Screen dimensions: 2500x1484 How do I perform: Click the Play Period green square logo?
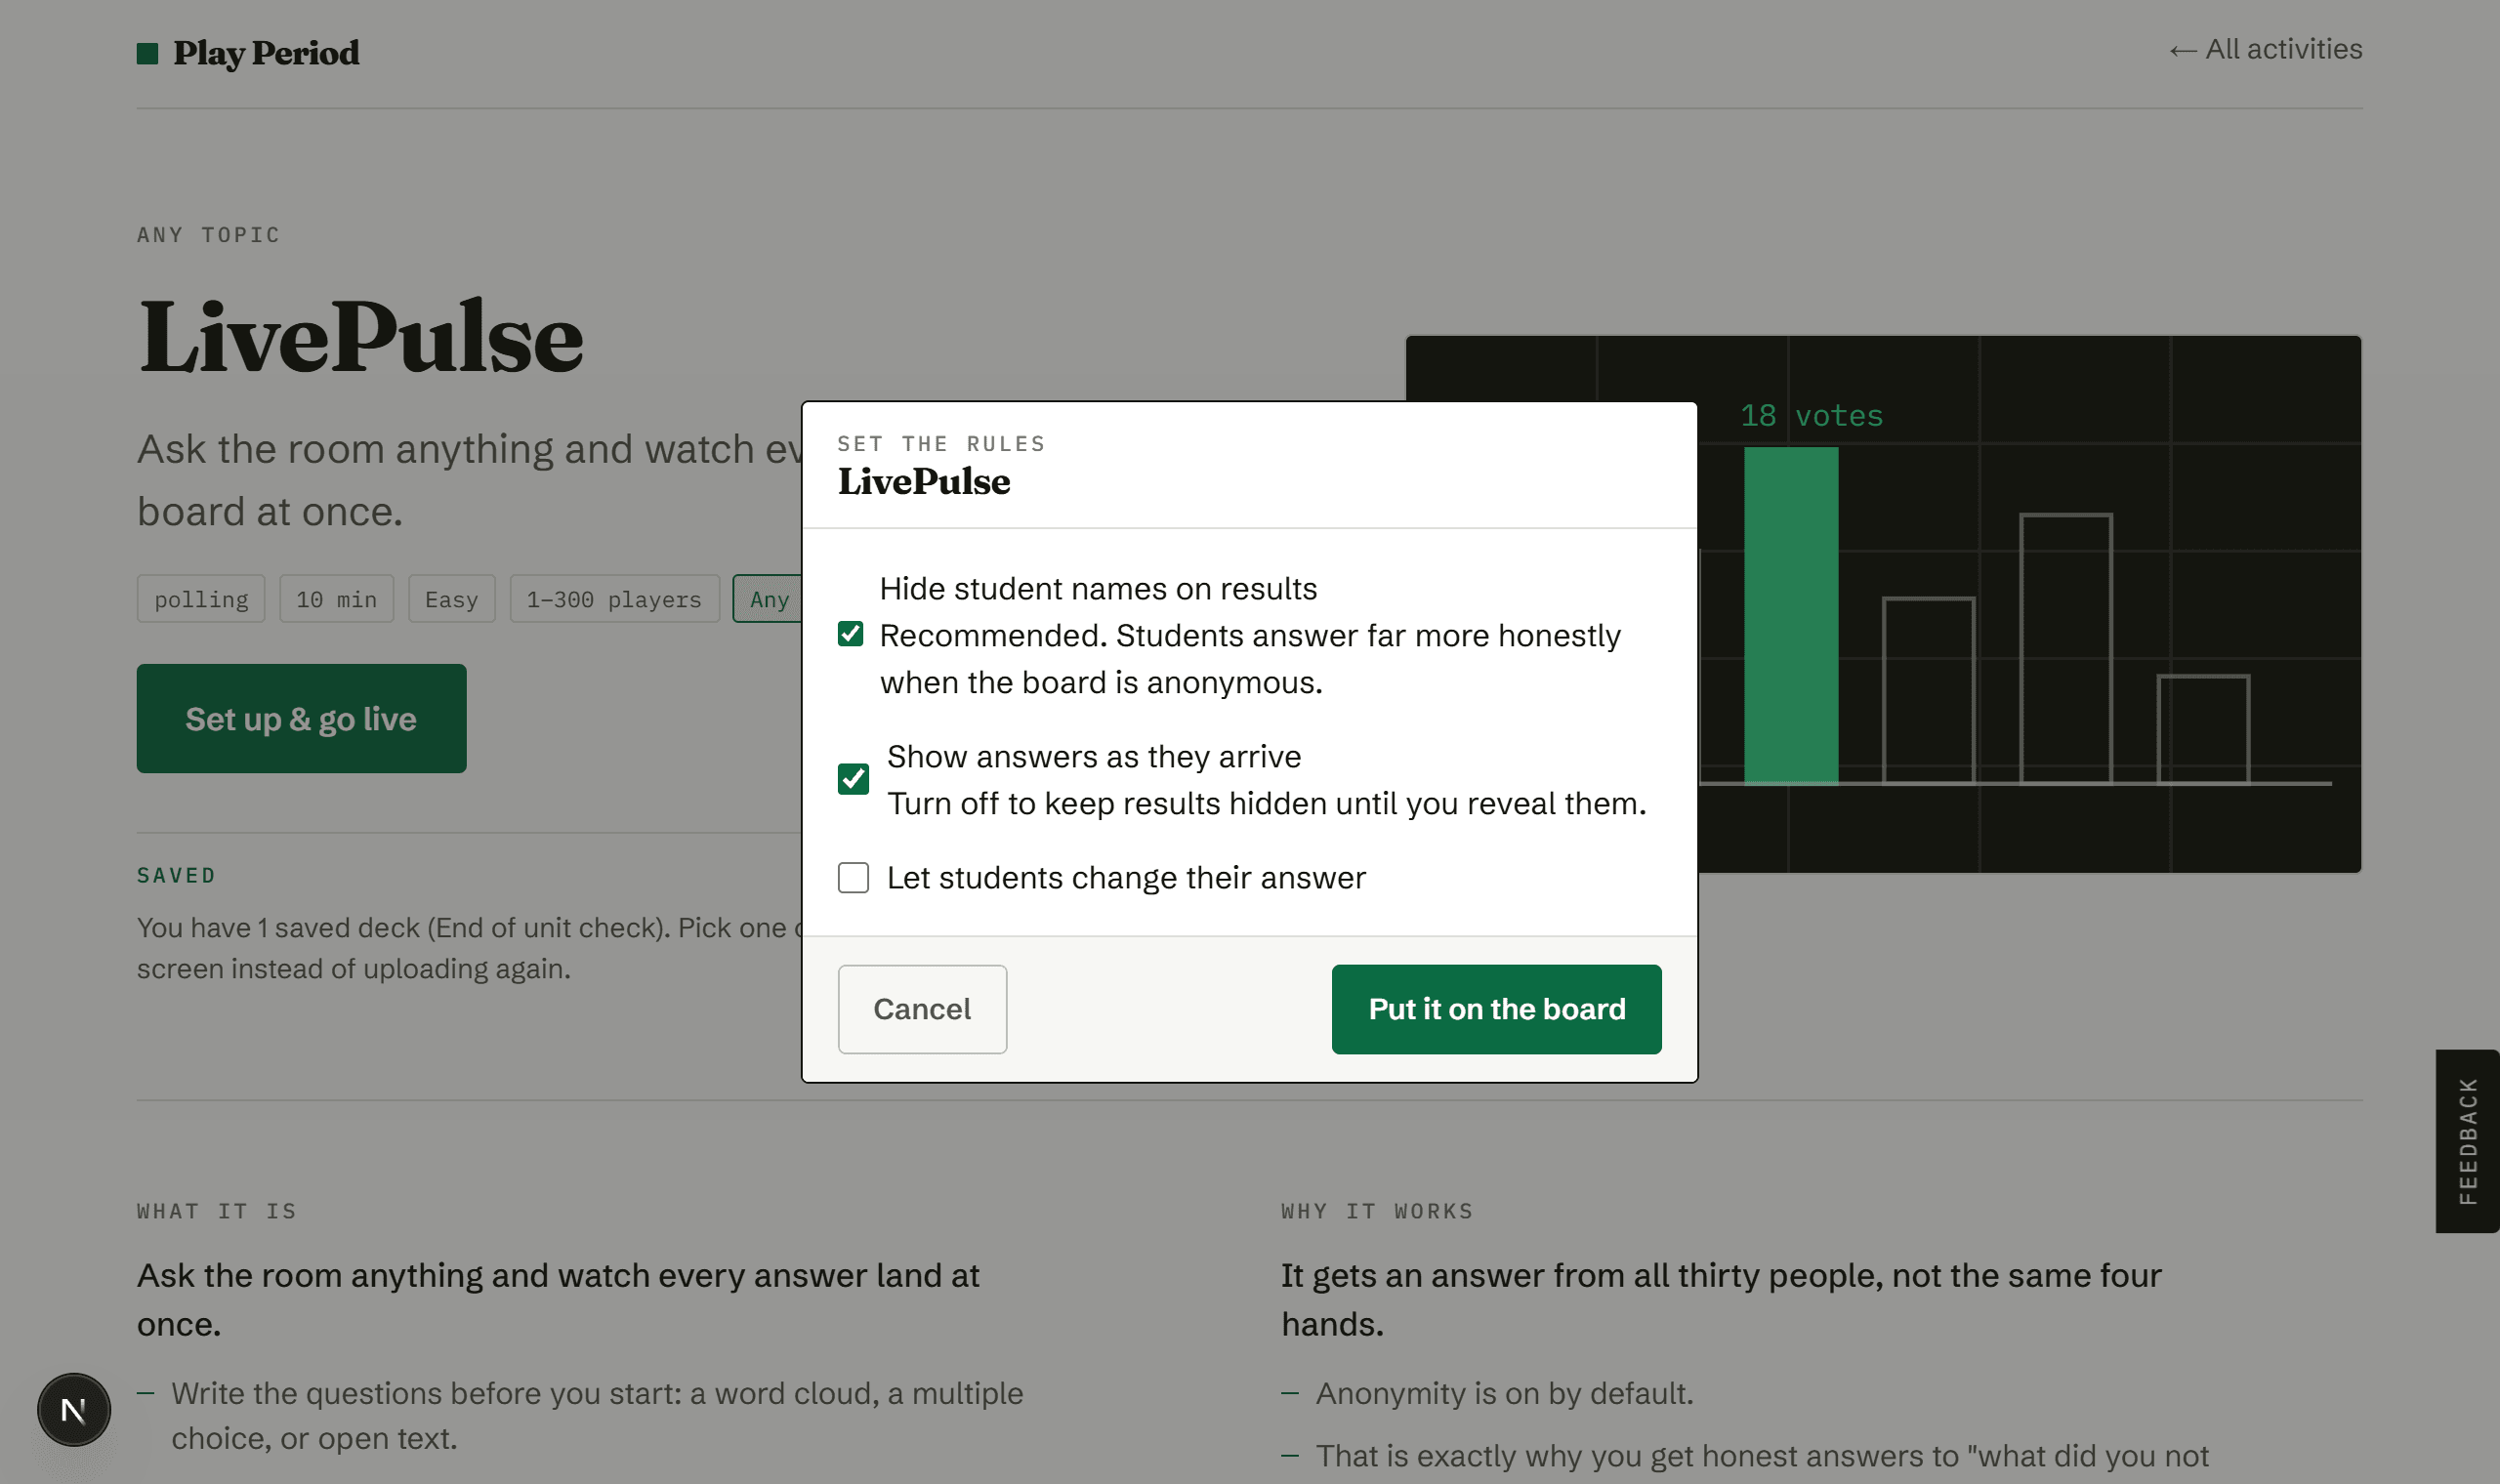coord(147,53)
